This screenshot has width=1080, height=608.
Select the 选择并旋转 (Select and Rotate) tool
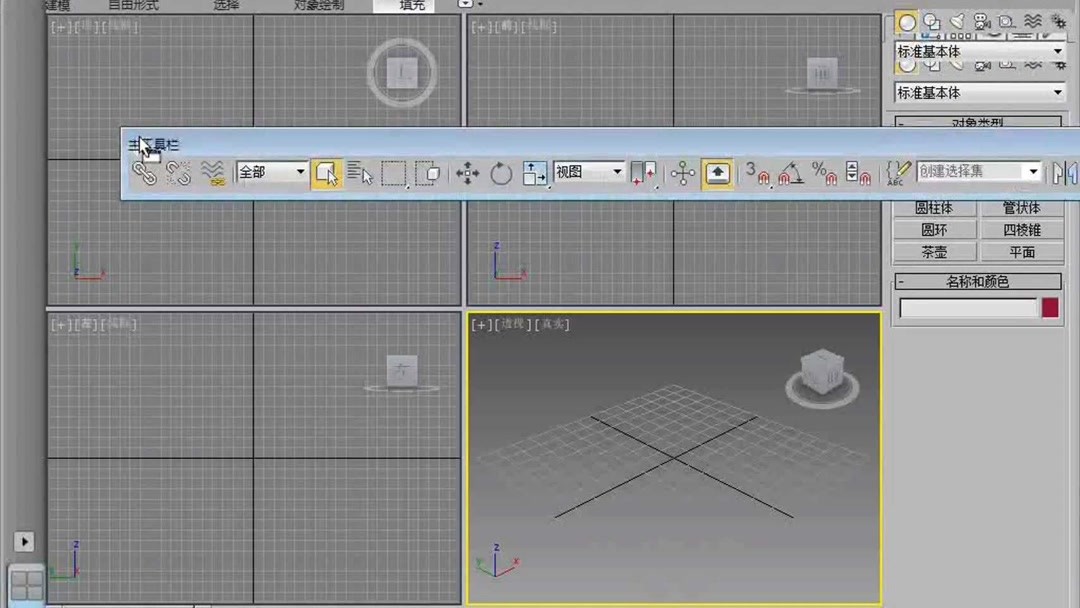coord(501,172)
